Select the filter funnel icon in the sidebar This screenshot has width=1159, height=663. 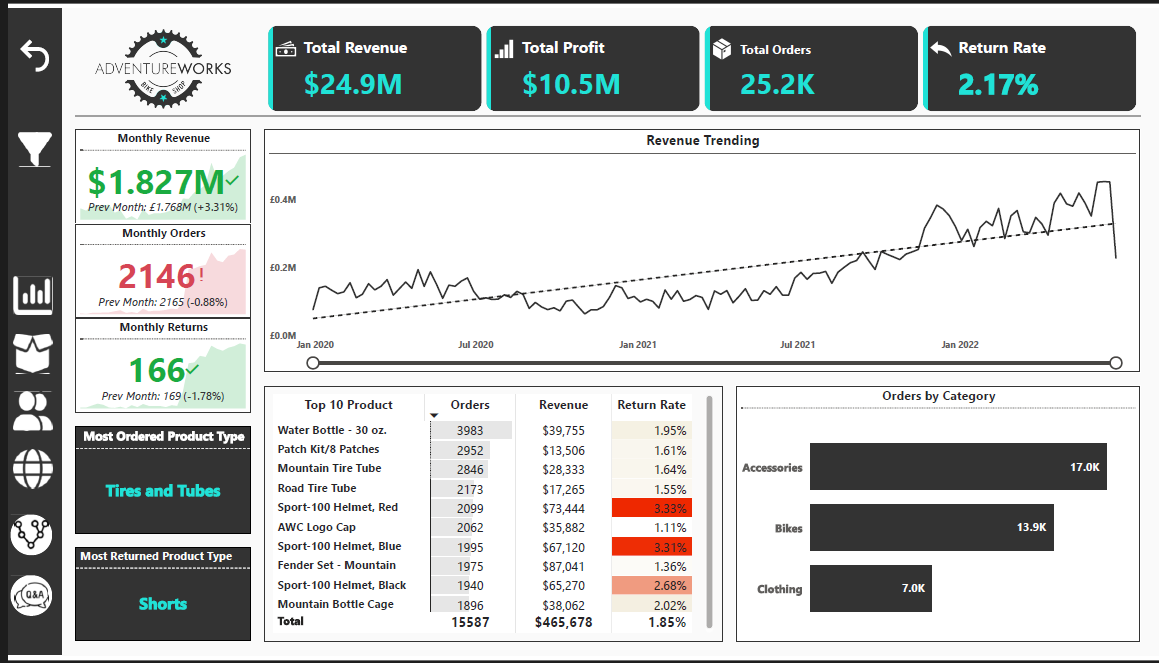point(33,148)
